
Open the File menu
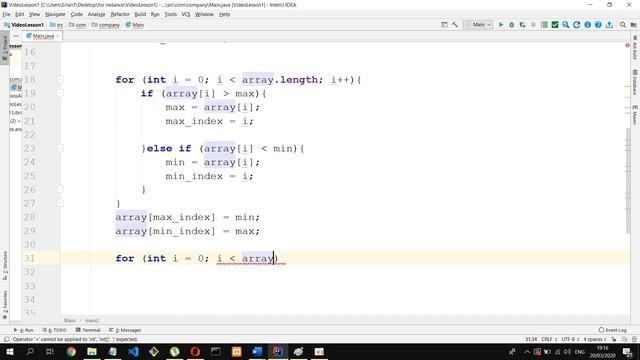(x=6, y=14)
